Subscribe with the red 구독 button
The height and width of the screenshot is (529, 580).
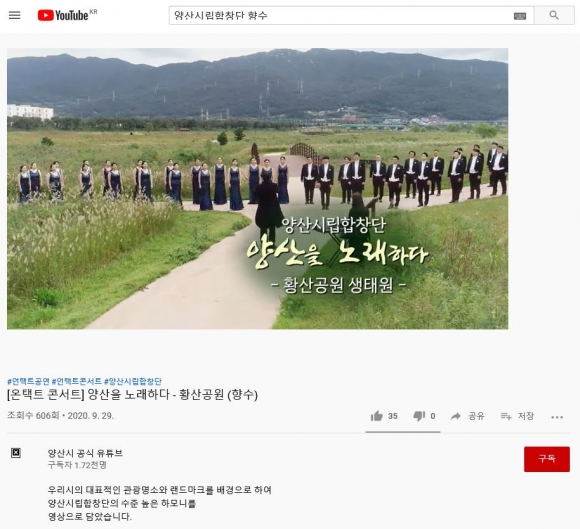tap(546, 459)
